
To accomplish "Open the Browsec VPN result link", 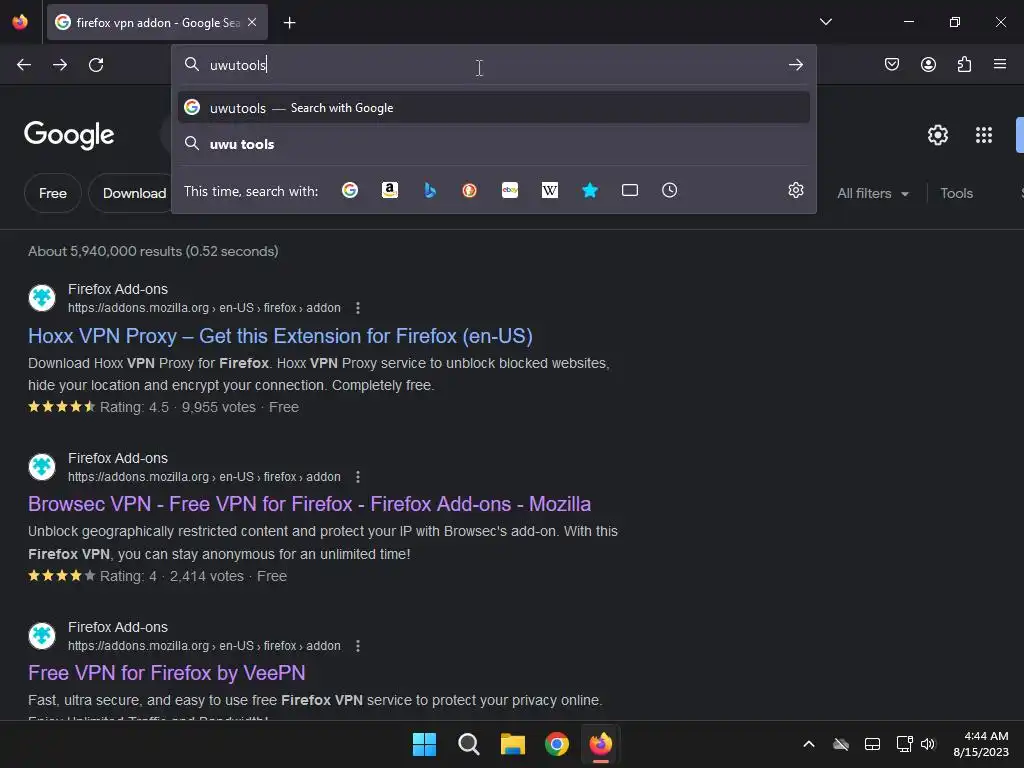I will [x=310, y=504].
